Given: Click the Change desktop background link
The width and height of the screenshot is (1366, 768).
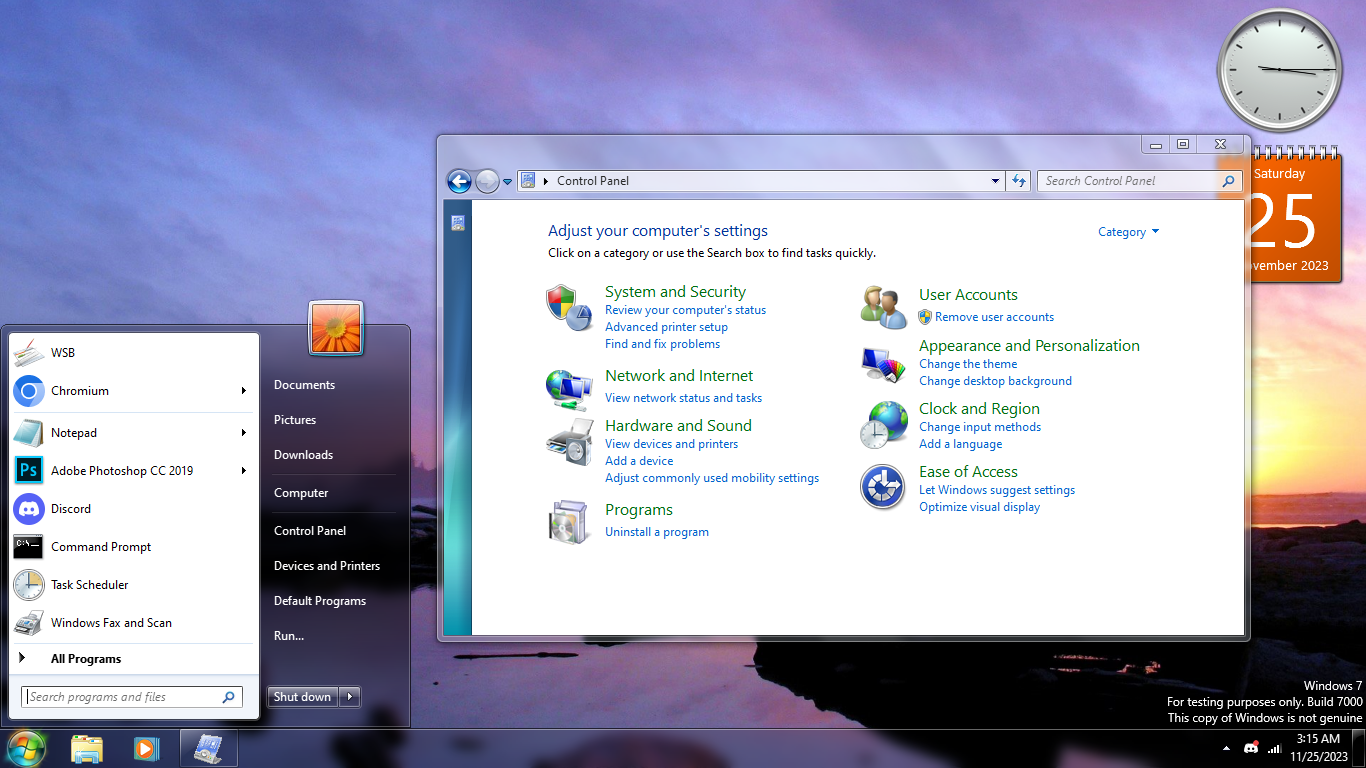Looking at the screenshot, I should [x=995, y=381].
